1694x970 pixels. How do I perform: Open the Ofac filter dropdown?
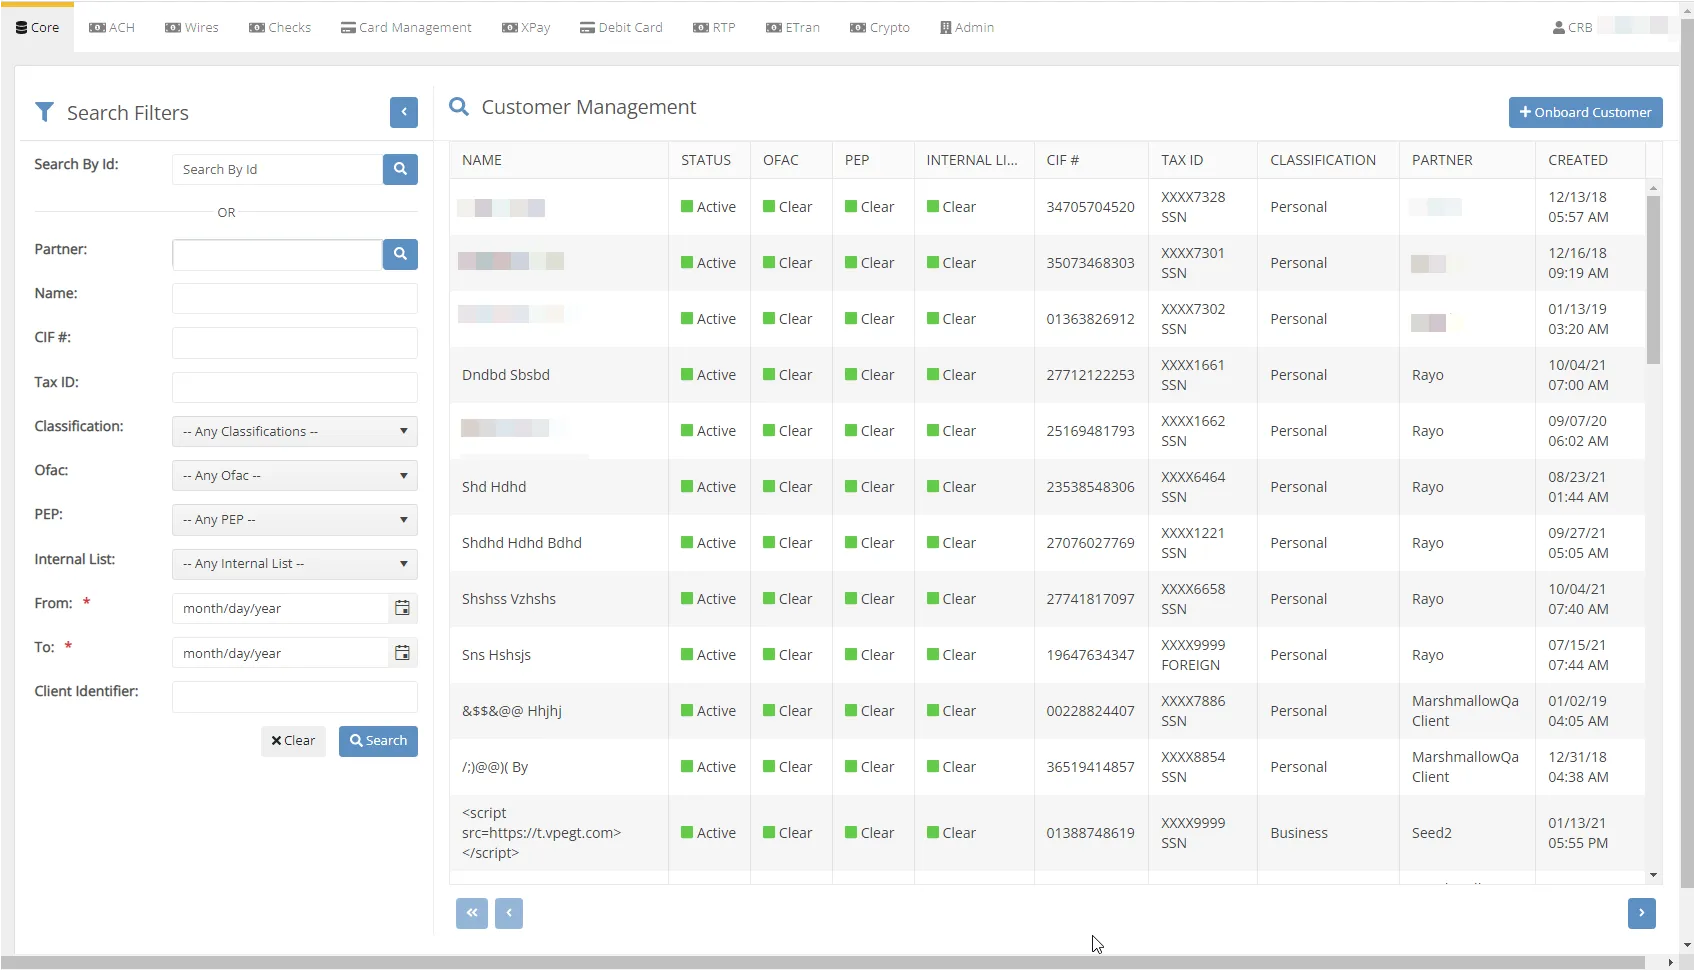[x=294, y=476]
